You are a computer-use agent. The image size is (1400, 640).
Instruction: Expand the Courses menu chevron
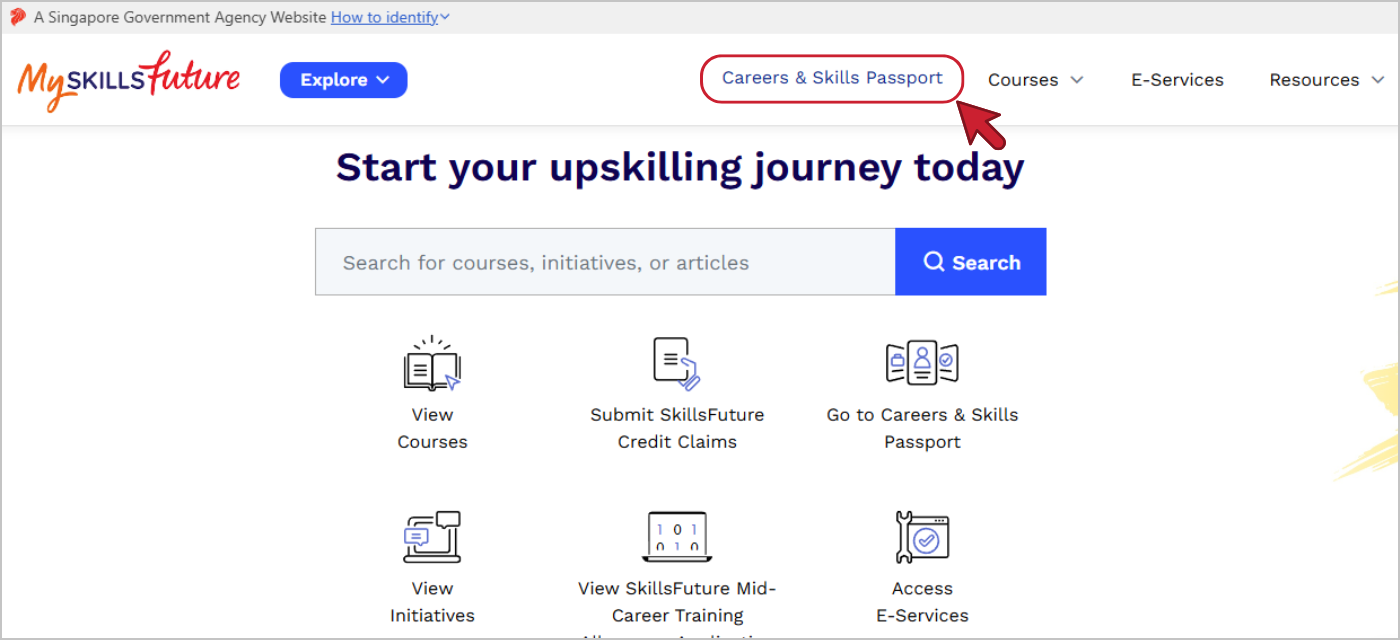1077,80
